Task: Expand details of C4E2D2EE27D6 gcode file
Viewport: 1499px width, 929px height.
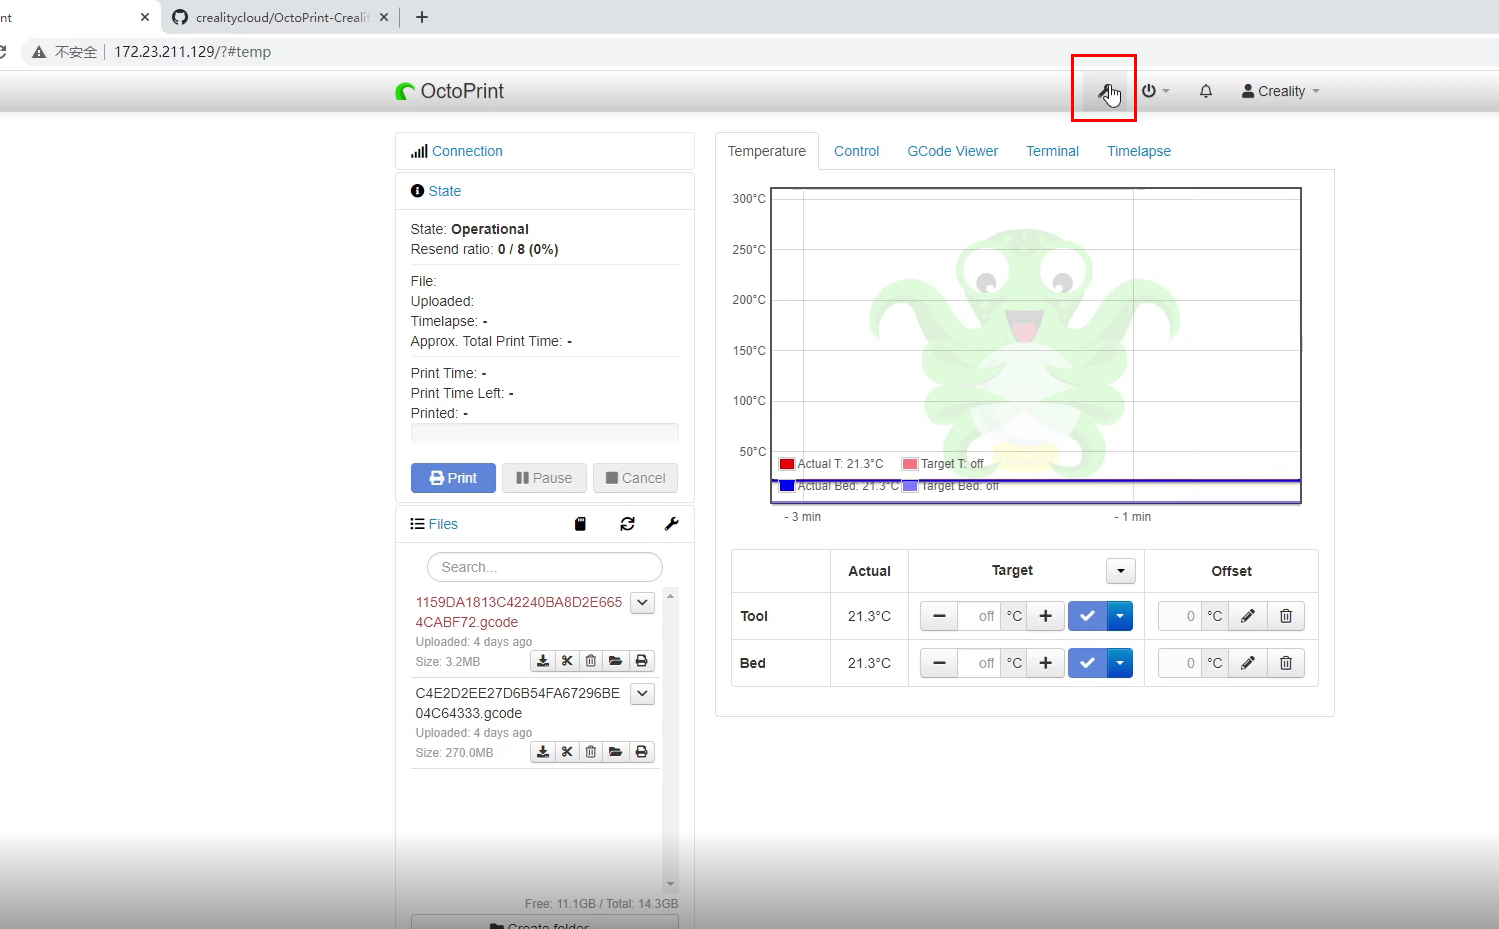Action: coord(643,694)
